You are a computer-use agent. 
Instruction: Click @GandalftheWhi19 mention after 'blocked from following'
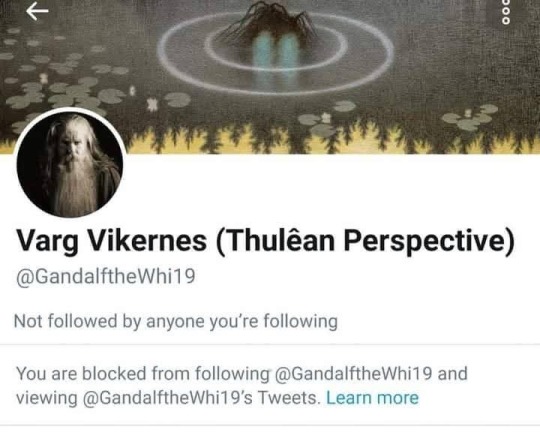coord(353,374)
